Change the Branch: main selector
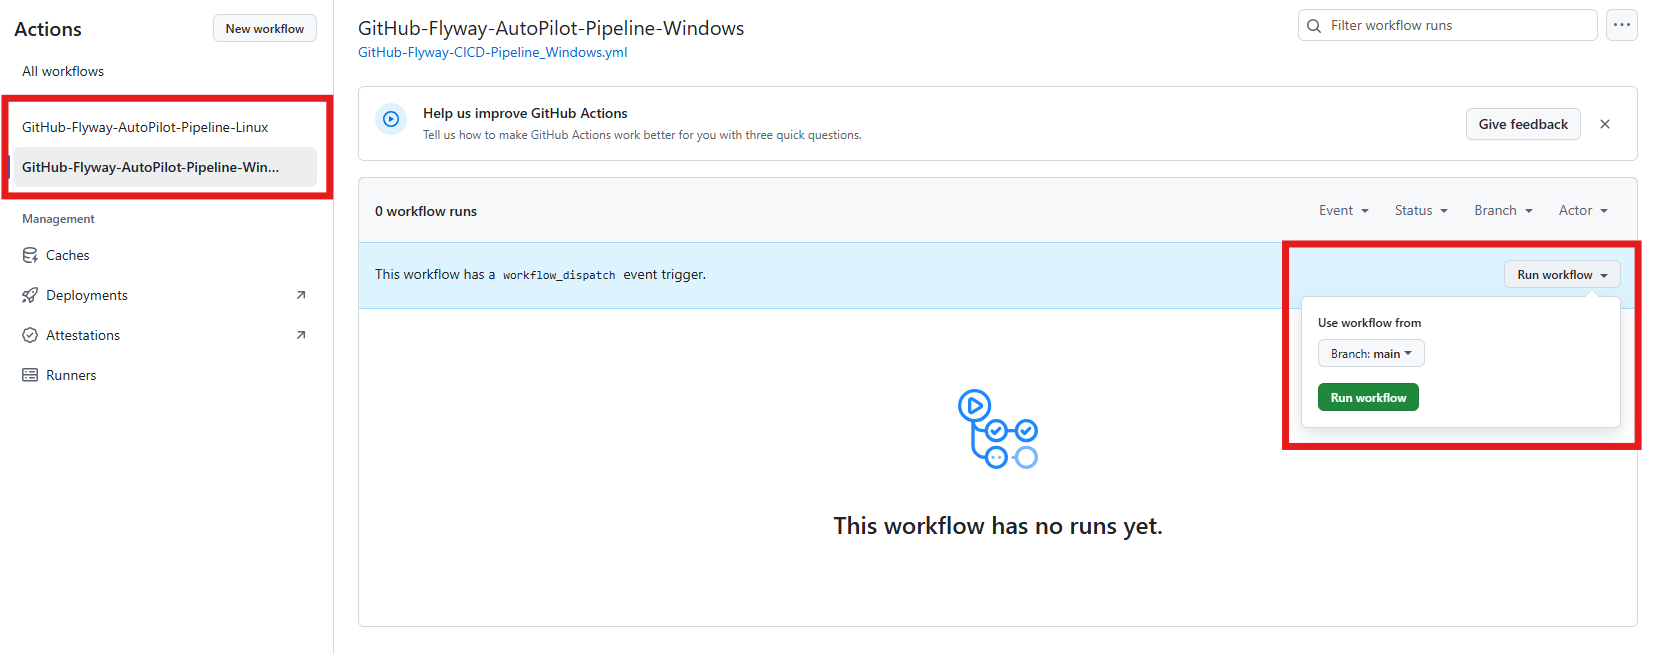 click(x=1370, y=353)
